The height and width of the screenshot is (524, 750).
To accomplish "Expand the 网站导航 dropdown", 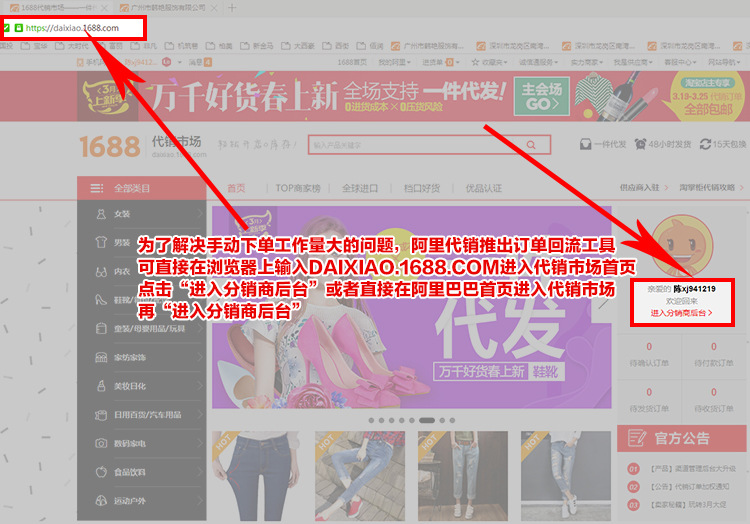I will pyautogui.click(x=724, y=62).
